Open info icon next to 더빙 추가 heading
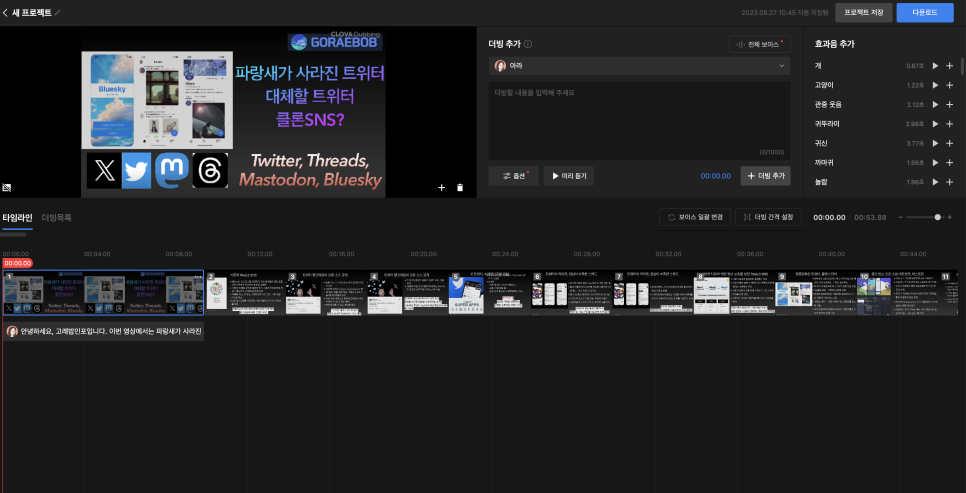This screenshot has height=493, width=966. coord(528,44)
